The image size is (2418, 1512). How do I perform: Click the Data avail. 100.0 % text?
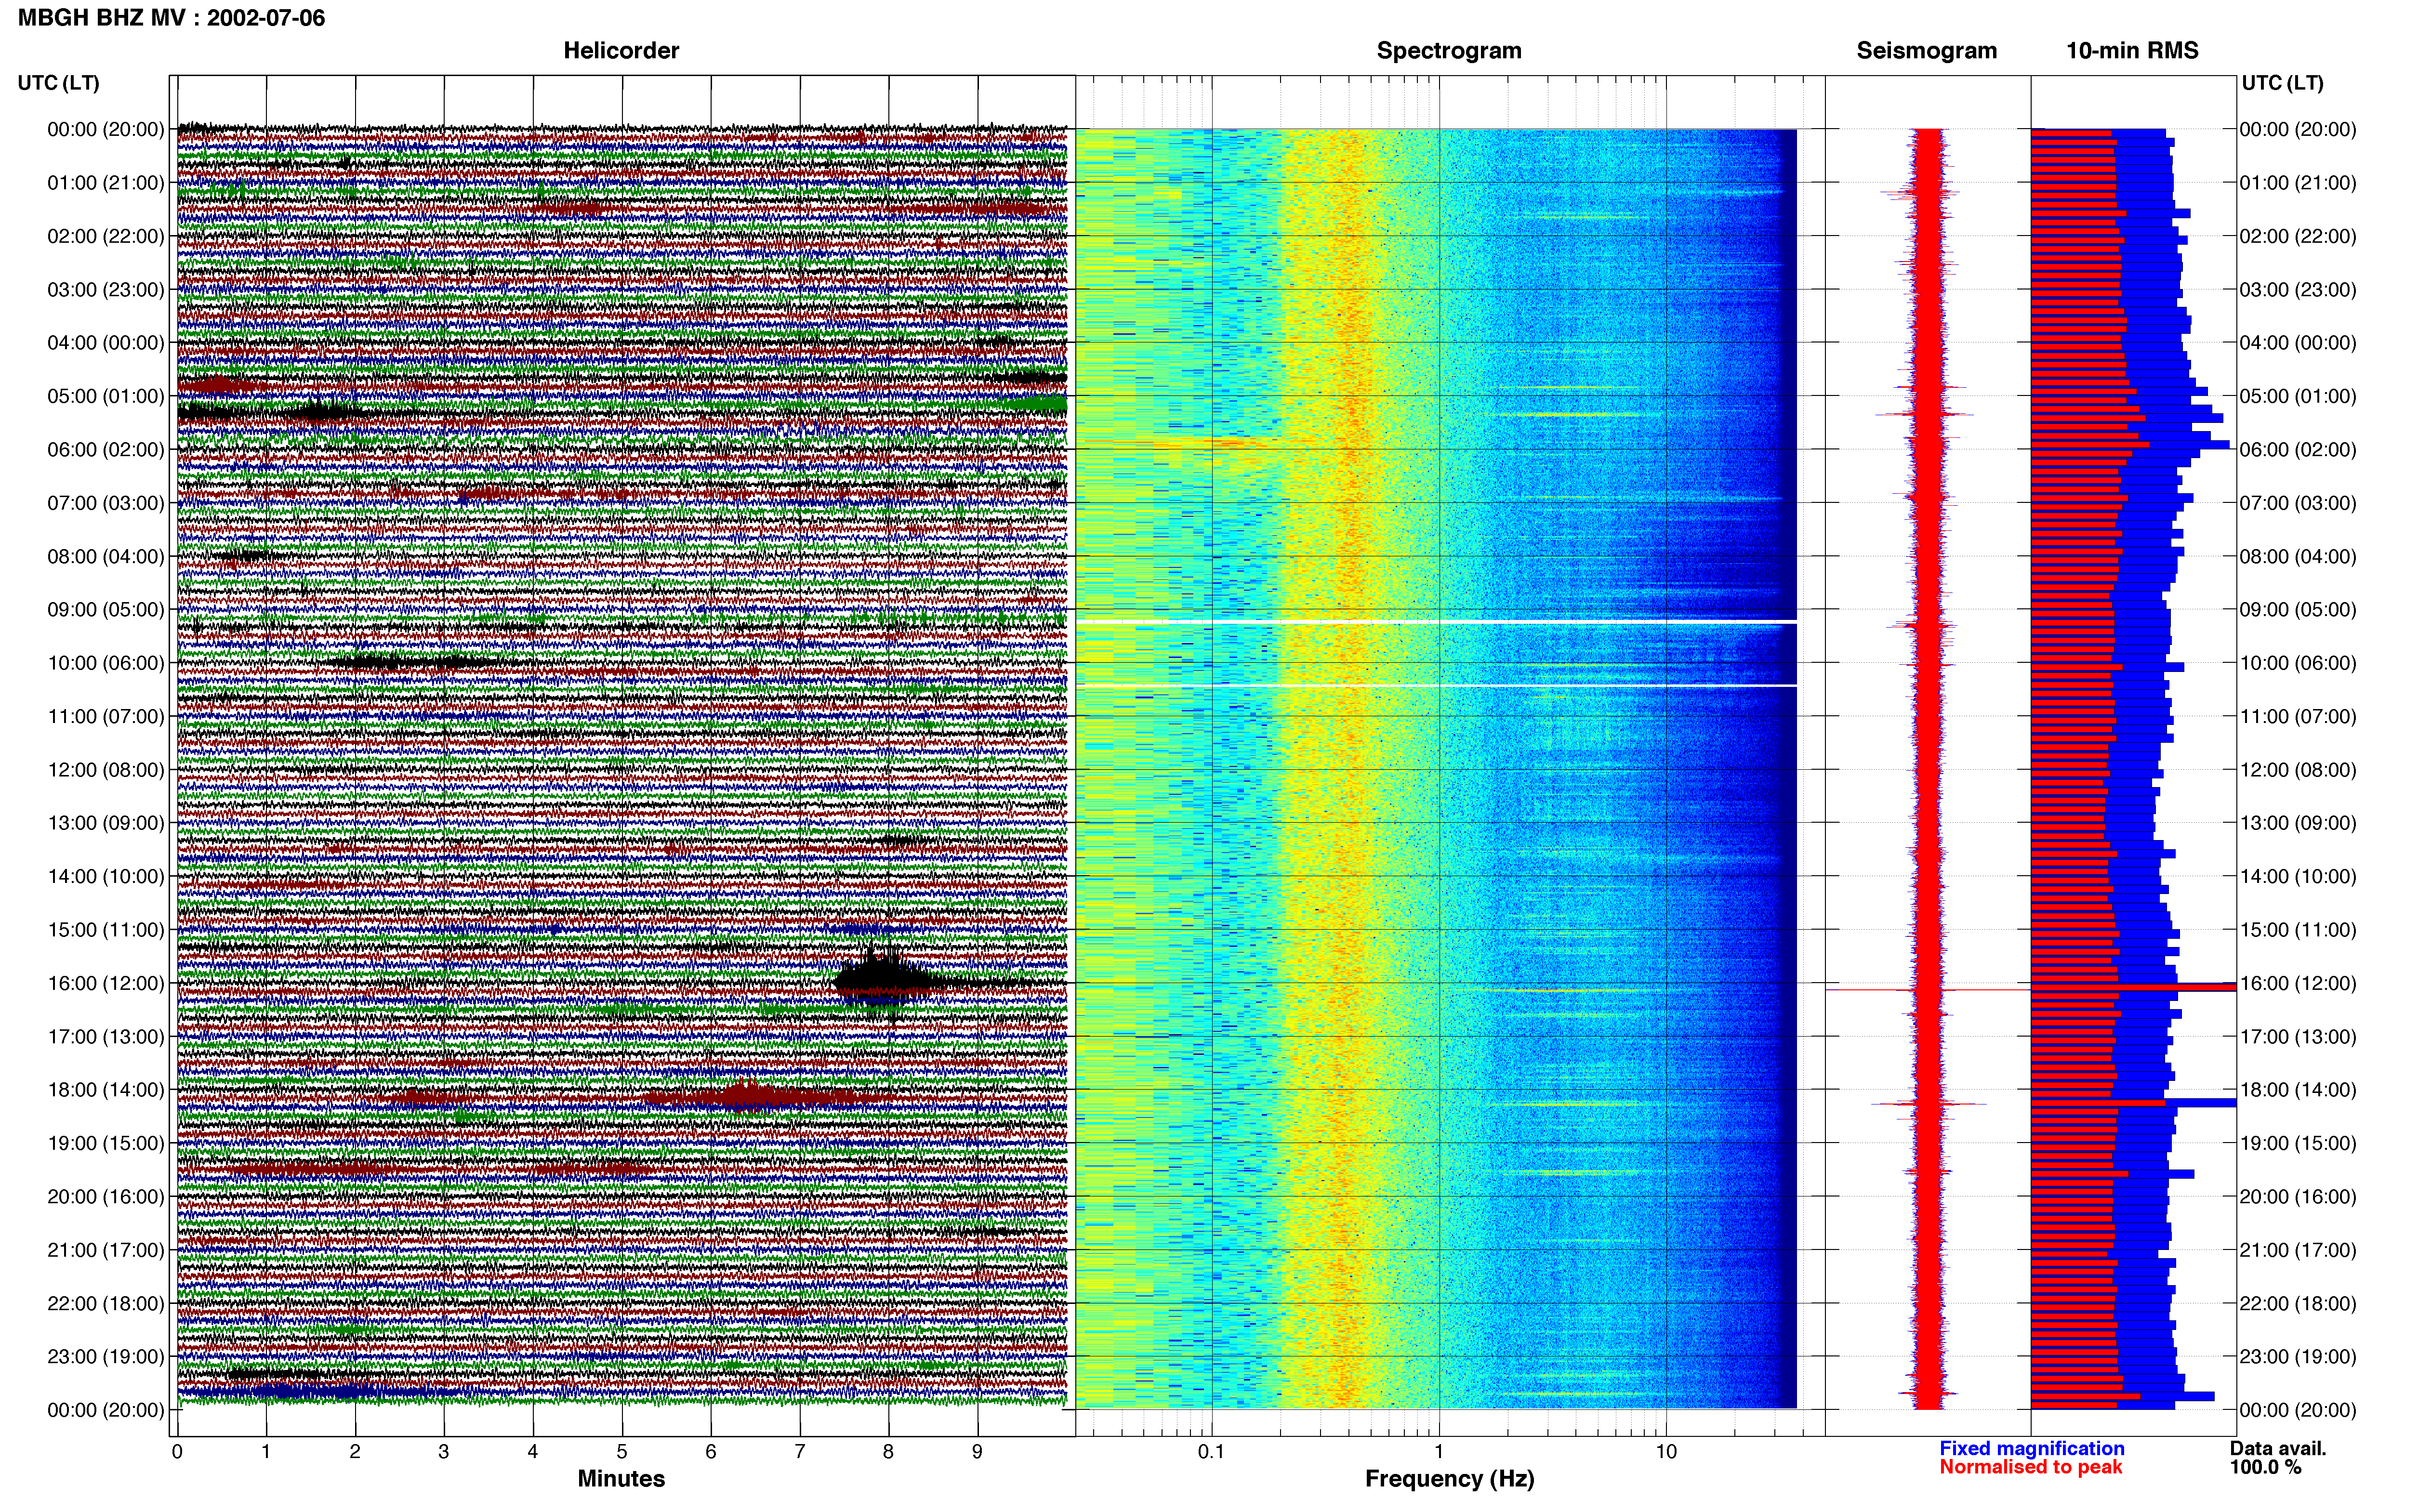pos(2277,1458)
